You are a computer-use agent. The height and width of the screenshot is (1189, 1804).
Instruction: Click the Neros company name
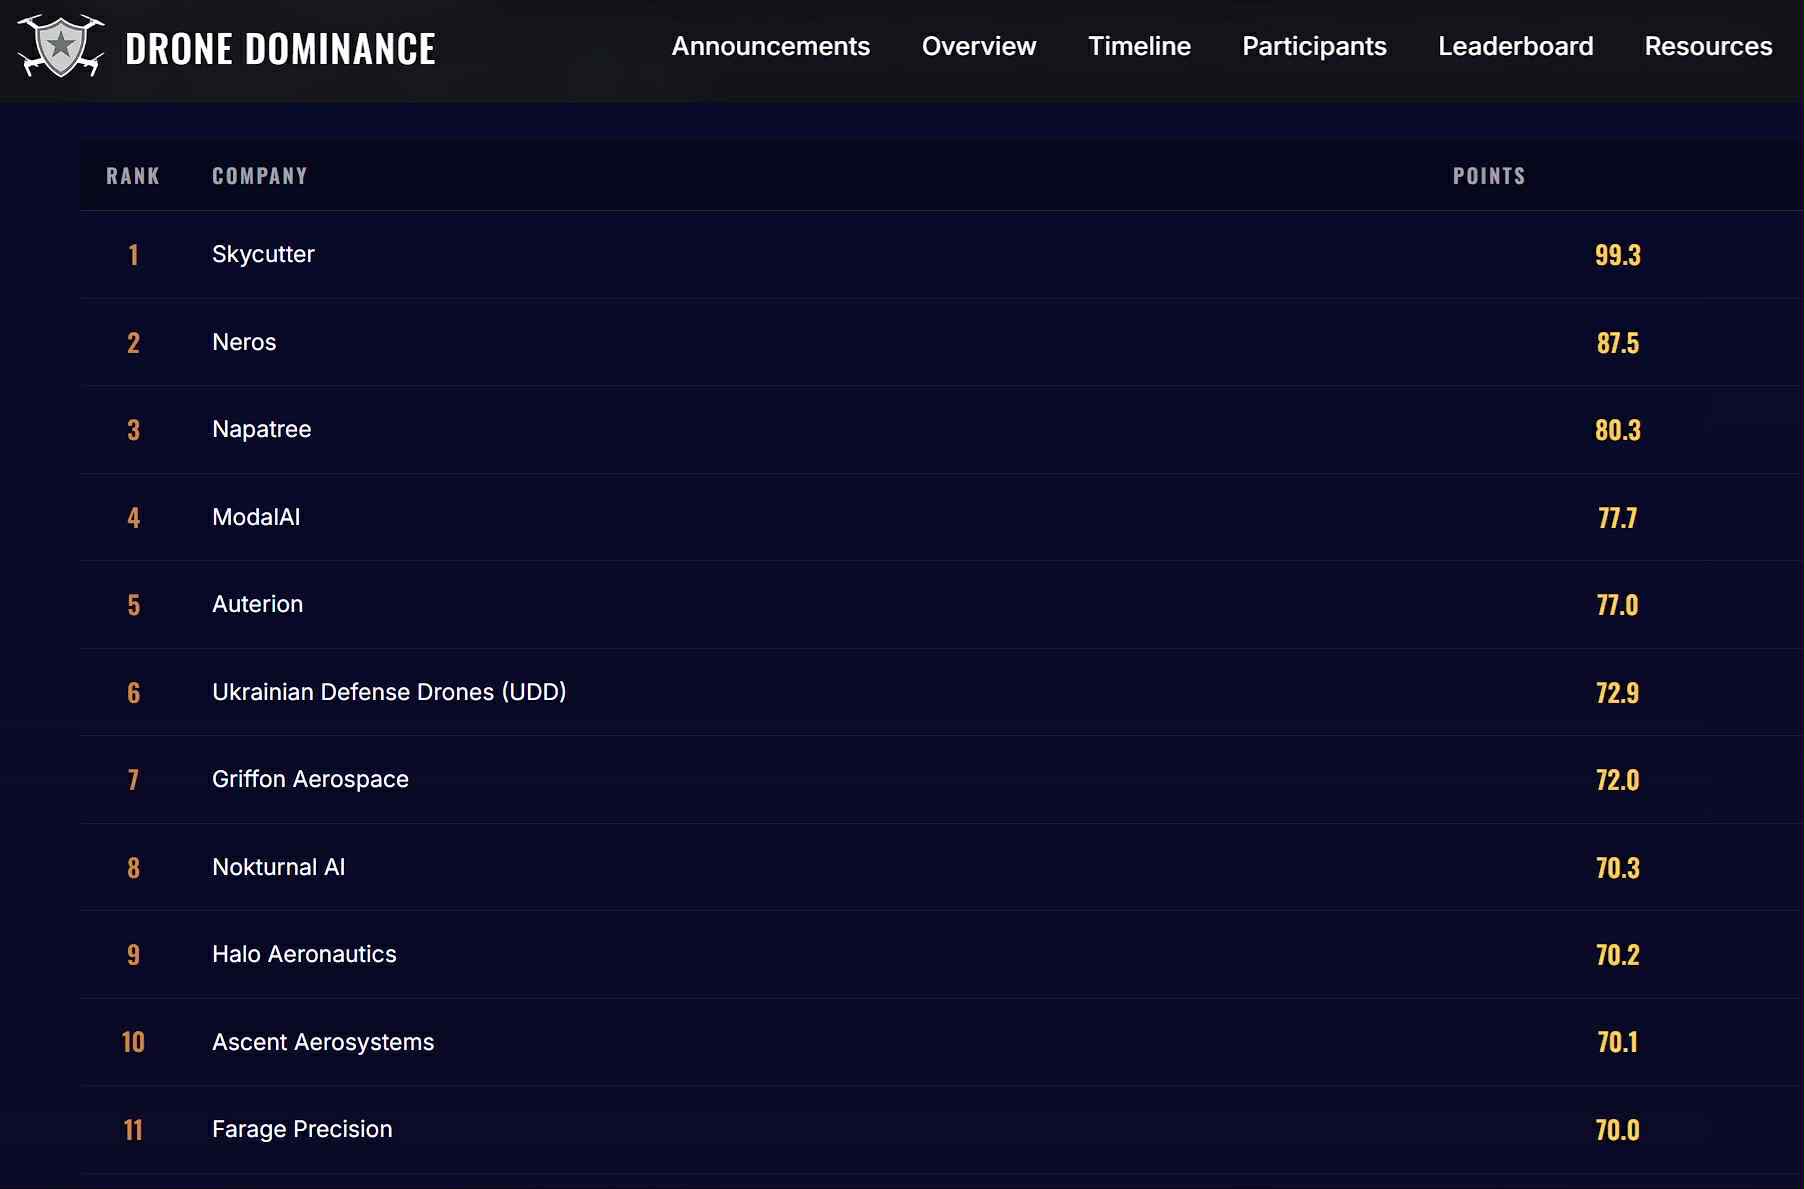244,342
